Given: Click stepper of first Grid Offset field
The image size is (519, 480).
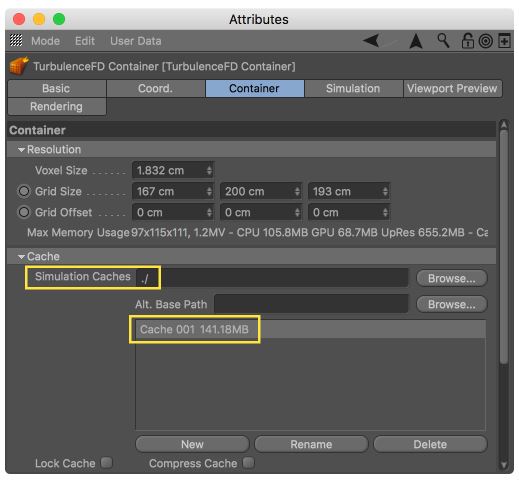Looking at the screenshot, I should click(x=209, y=212).
